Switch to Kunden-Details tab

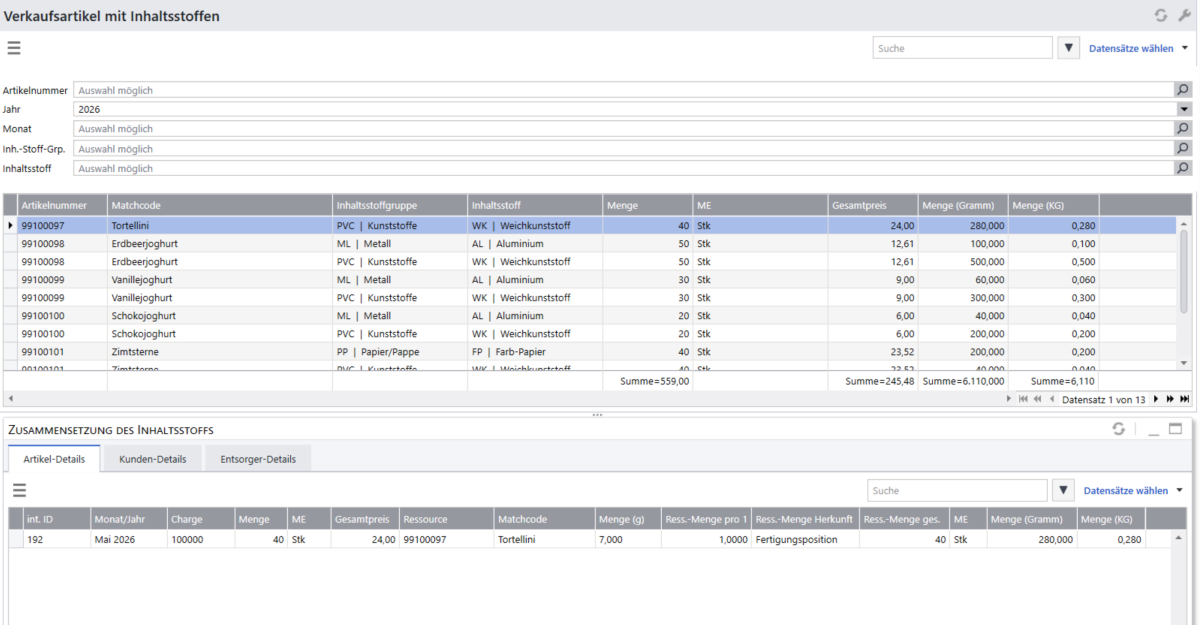[152, 459]
